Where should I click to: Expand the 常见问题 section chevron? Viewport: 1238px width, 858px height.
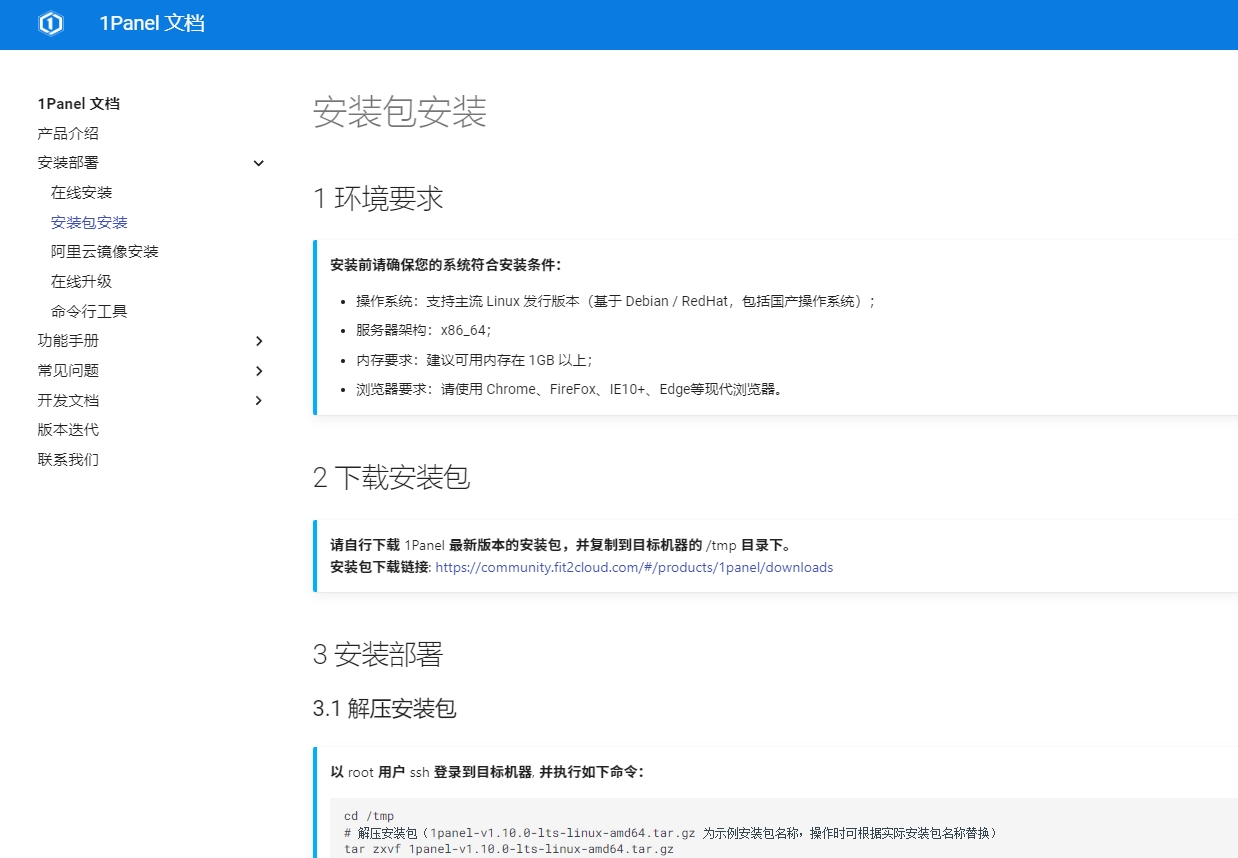pyautogui.click(x=259, y=371)
